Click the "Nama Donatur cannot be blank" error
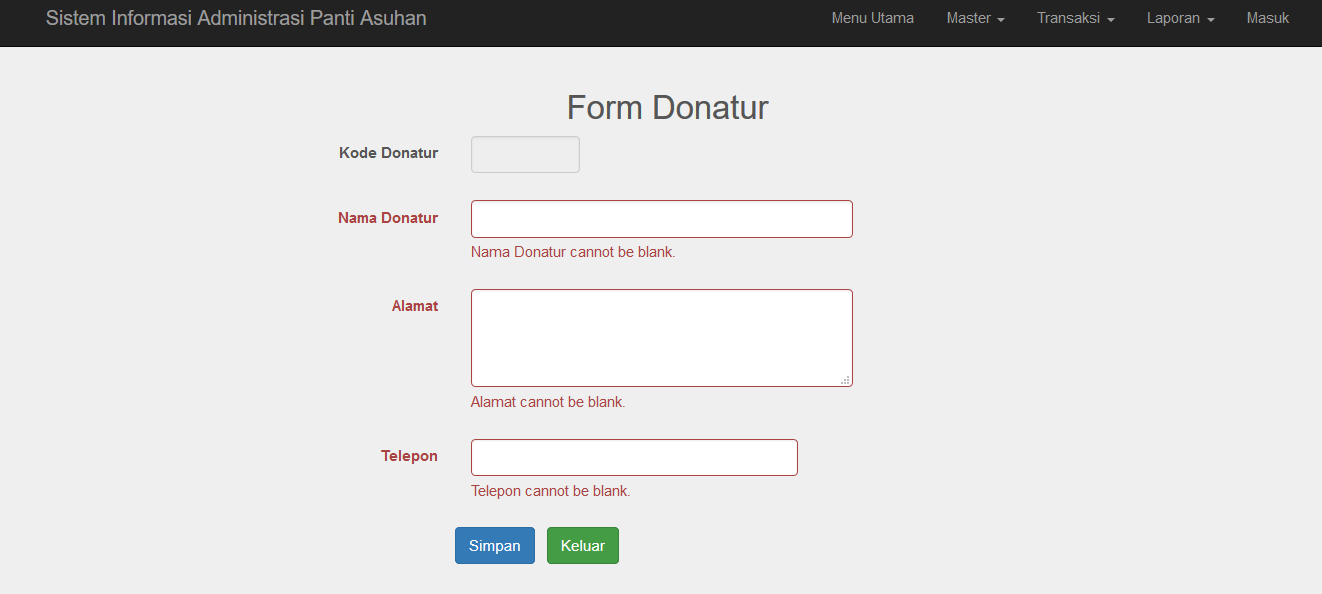The height and width of the screenshot is (594, 1322). pos(573,252)
